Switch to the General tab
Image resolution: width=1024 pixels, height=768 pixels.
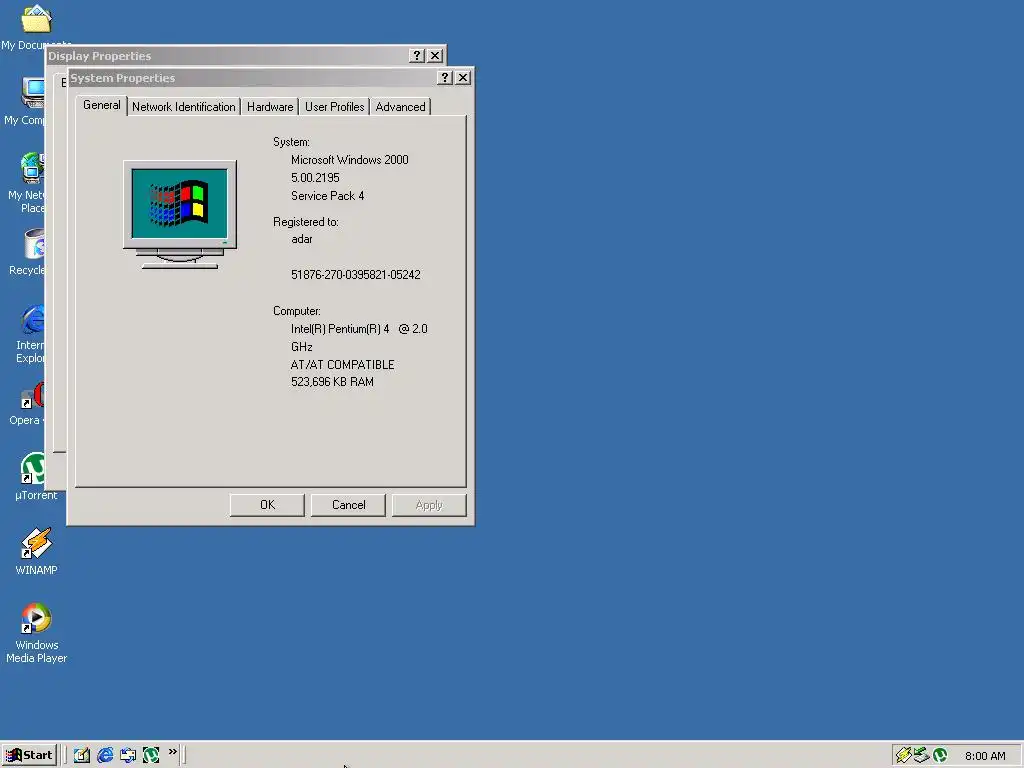101,105
